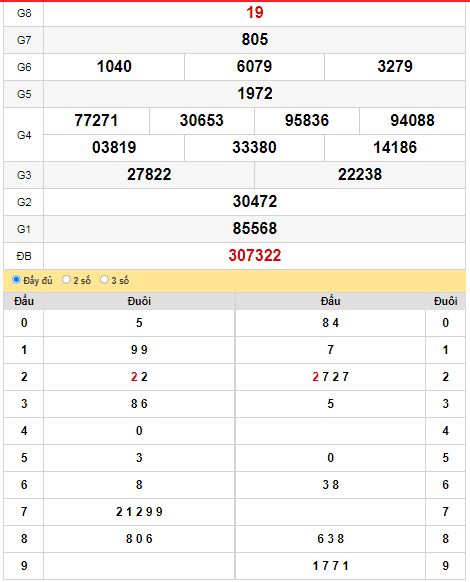Select the G6 number 1040
Viewport: 470px width, 582px height.
tap(114, 66)
